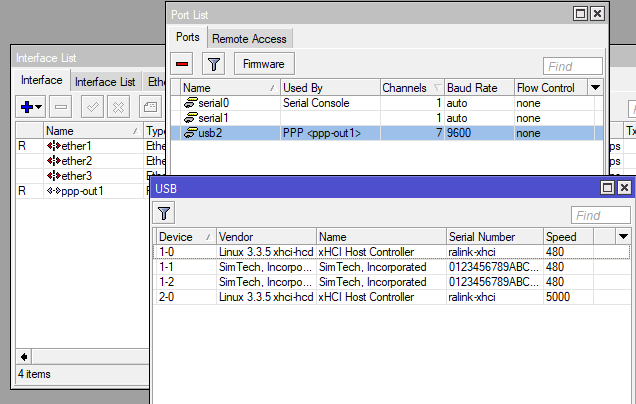This screenshot has height=404, width=636.
Task: Sort ports by Channels column
Action: (412, 88)
